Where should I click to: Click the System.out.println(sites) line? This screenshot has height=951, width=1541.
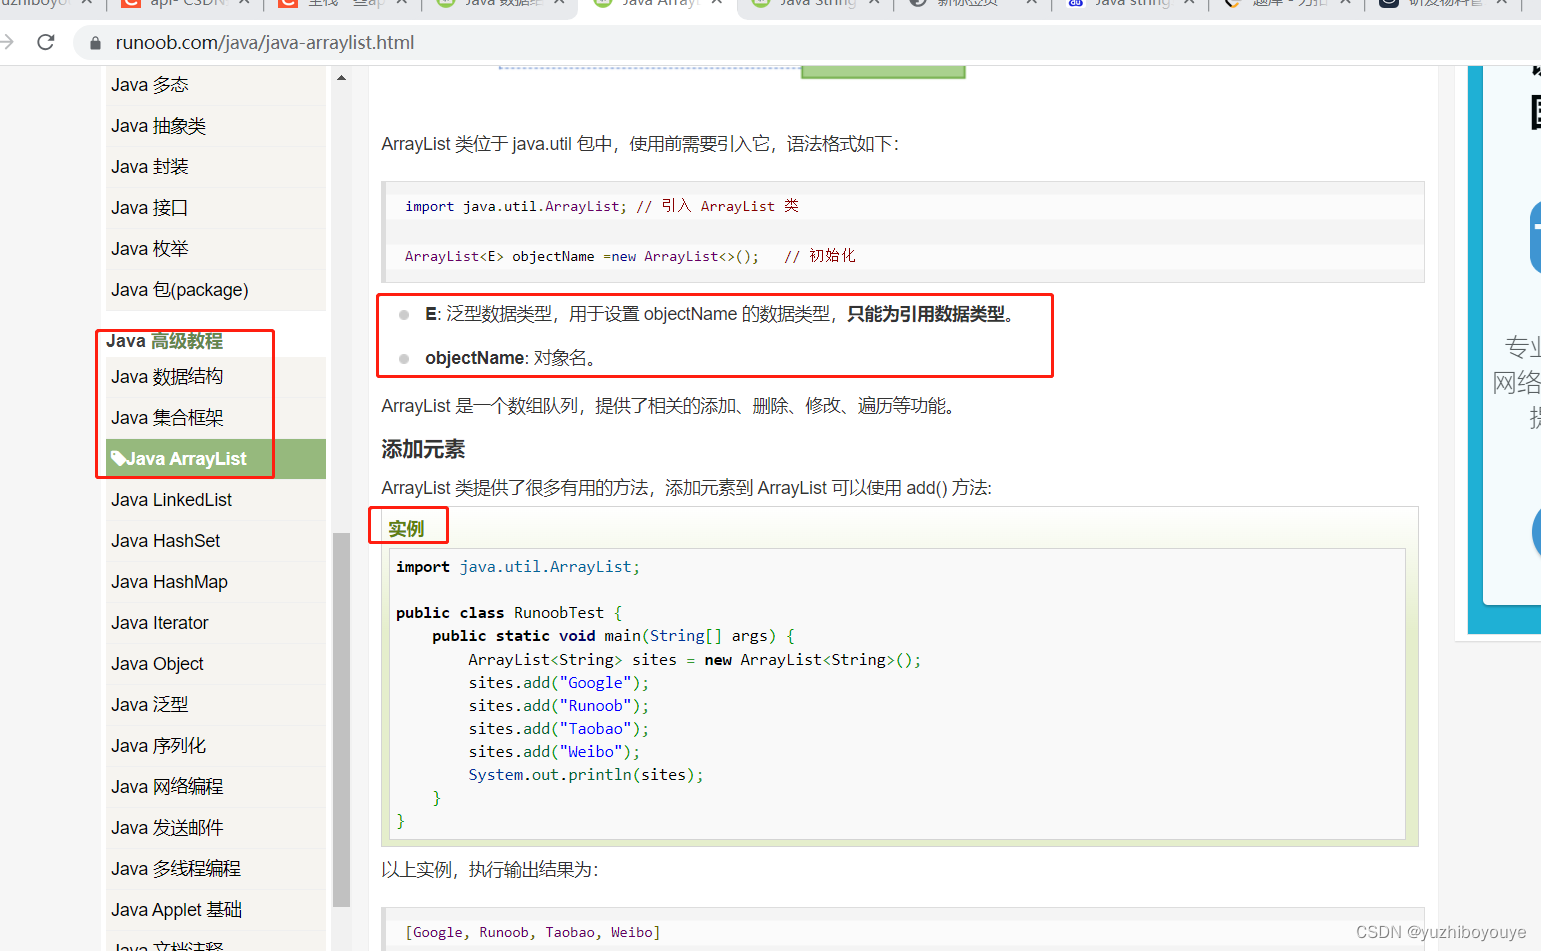click(586, 775)
